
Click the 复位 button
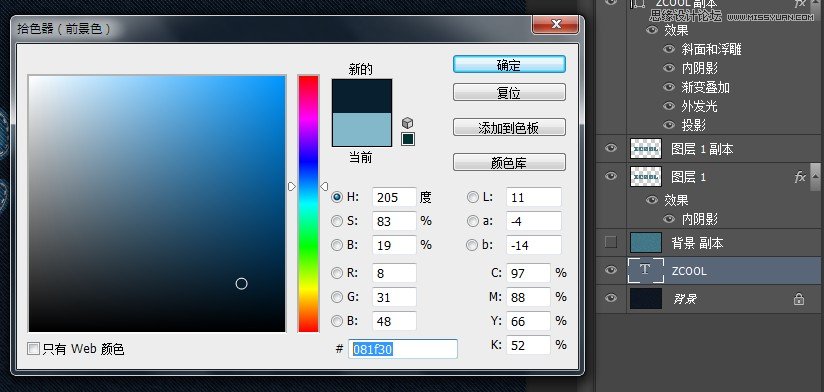click(x=509, y=92)
